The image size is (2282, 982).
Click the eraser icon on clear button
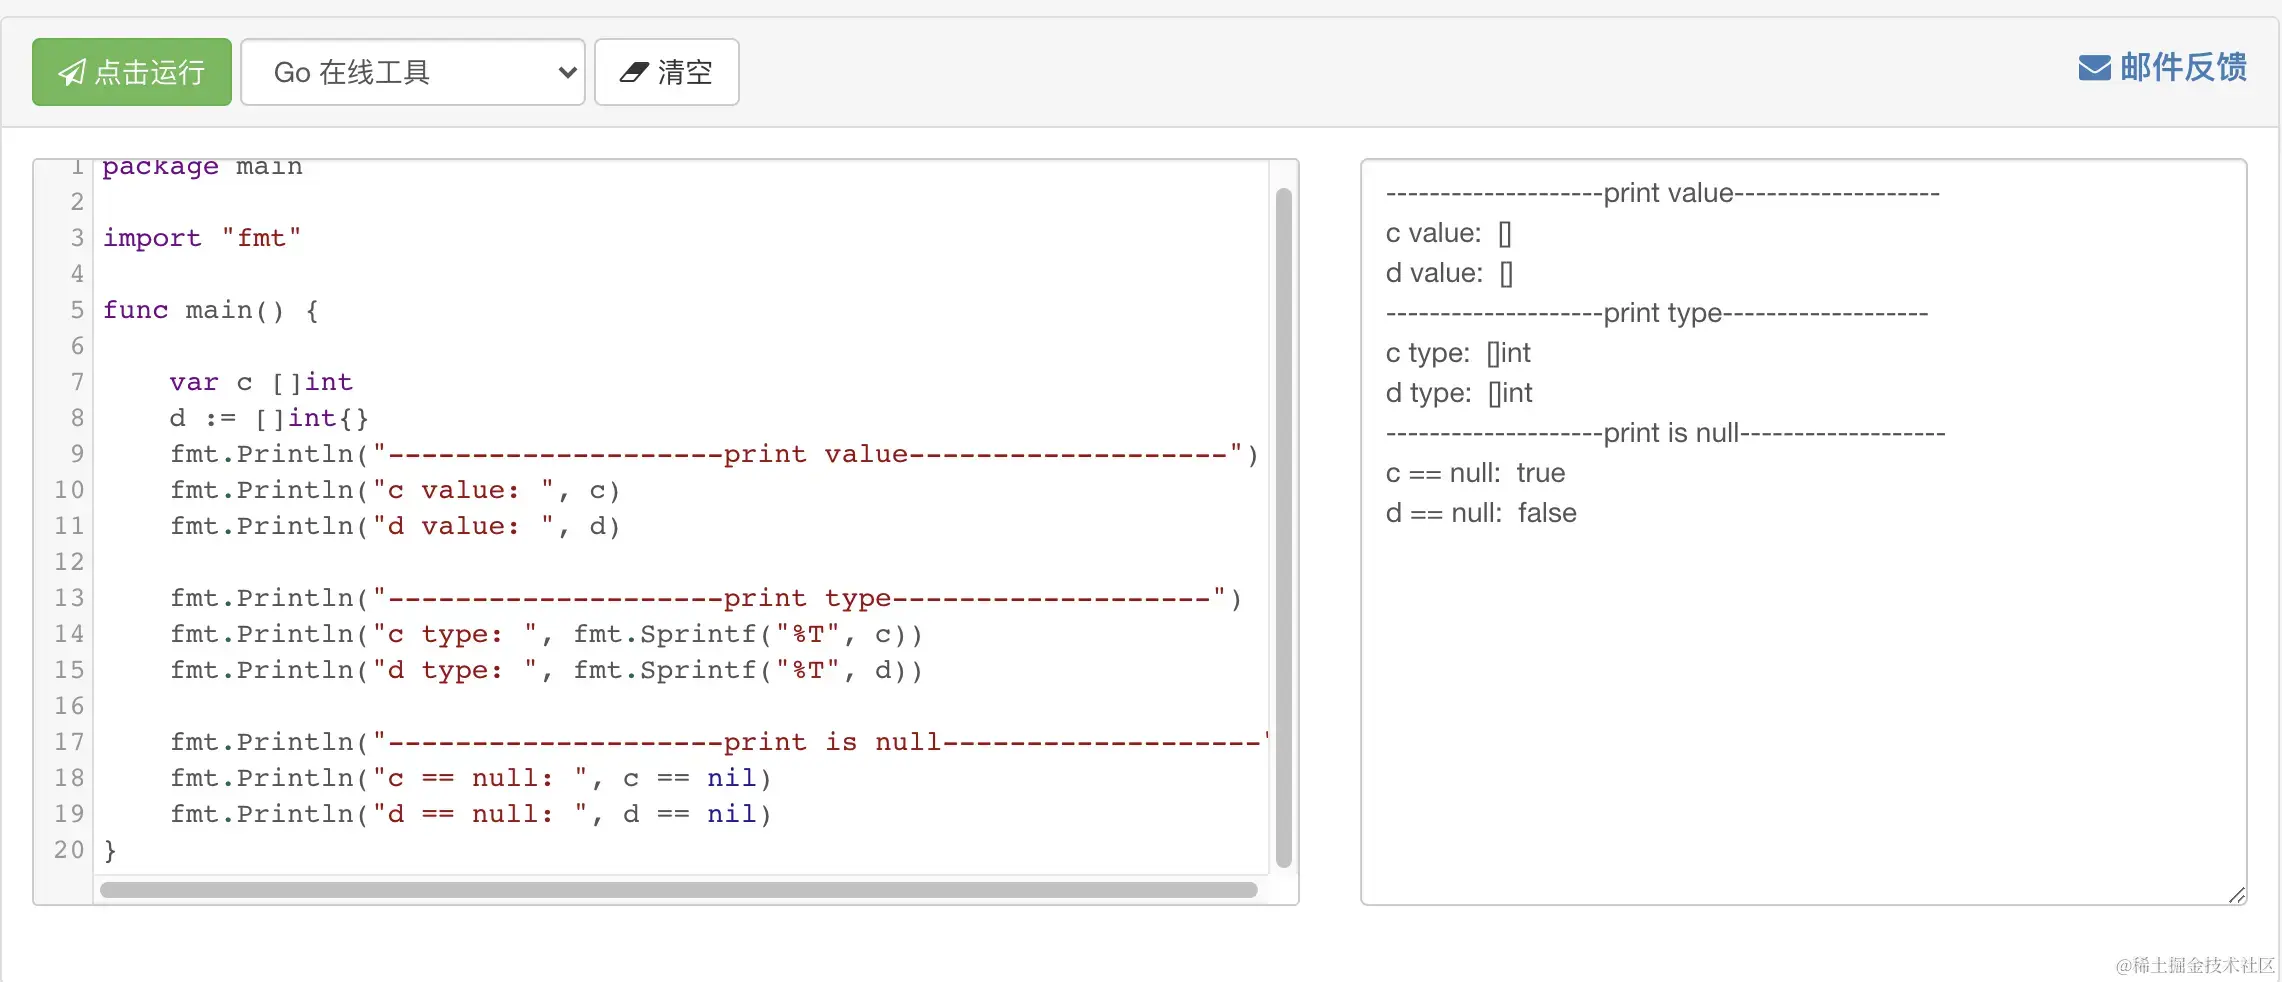click(x=634, y=72)
